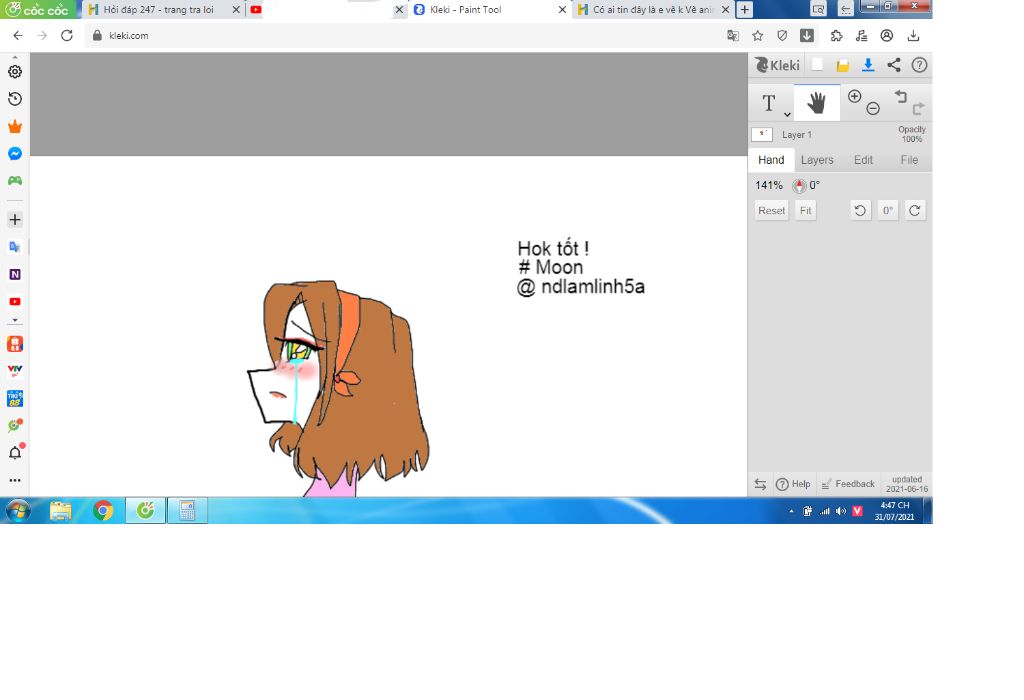The width and height of the screenshot is (1024, 700).
Task: Switch to Hỏi đáp 247 tab
Action: click(x=163, y=10)
